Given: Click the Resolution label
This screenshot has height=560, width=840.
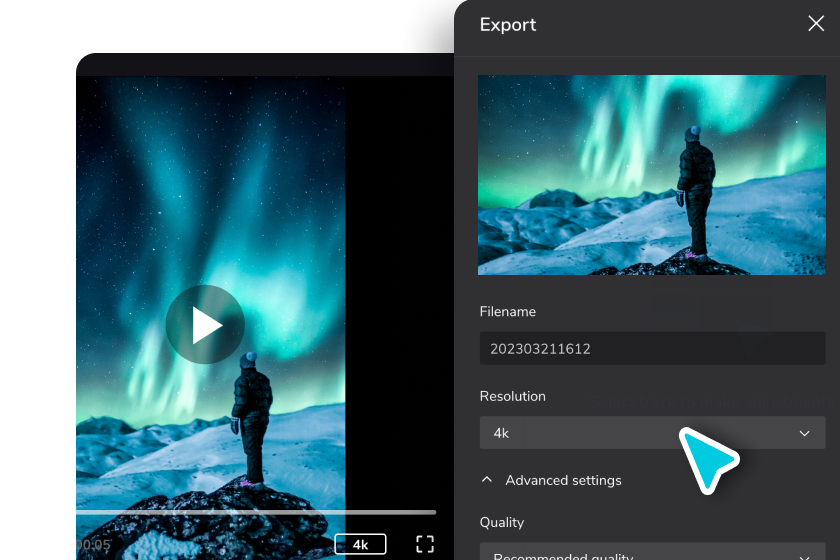Looking at the screenshot, I should (513, 396).
